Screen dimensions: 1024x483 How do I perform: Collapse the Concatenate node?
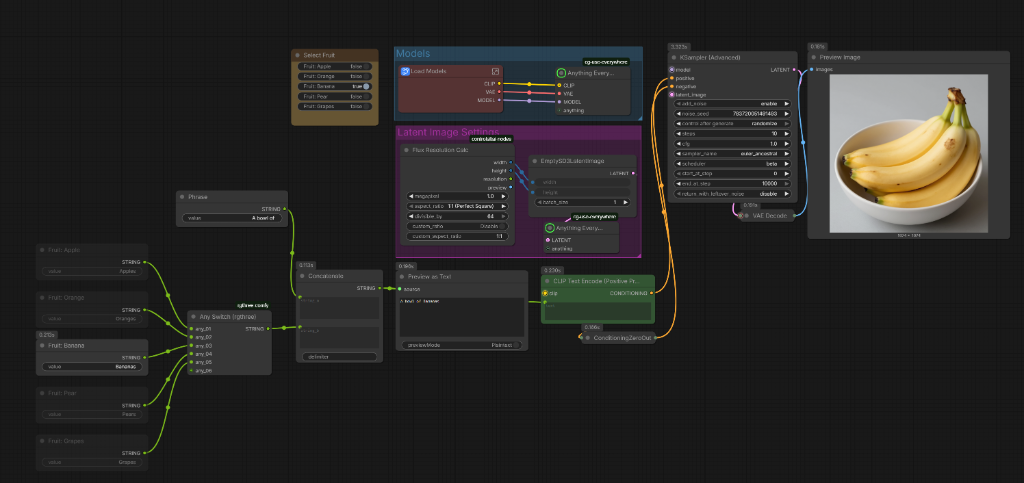tap(303, 276)
